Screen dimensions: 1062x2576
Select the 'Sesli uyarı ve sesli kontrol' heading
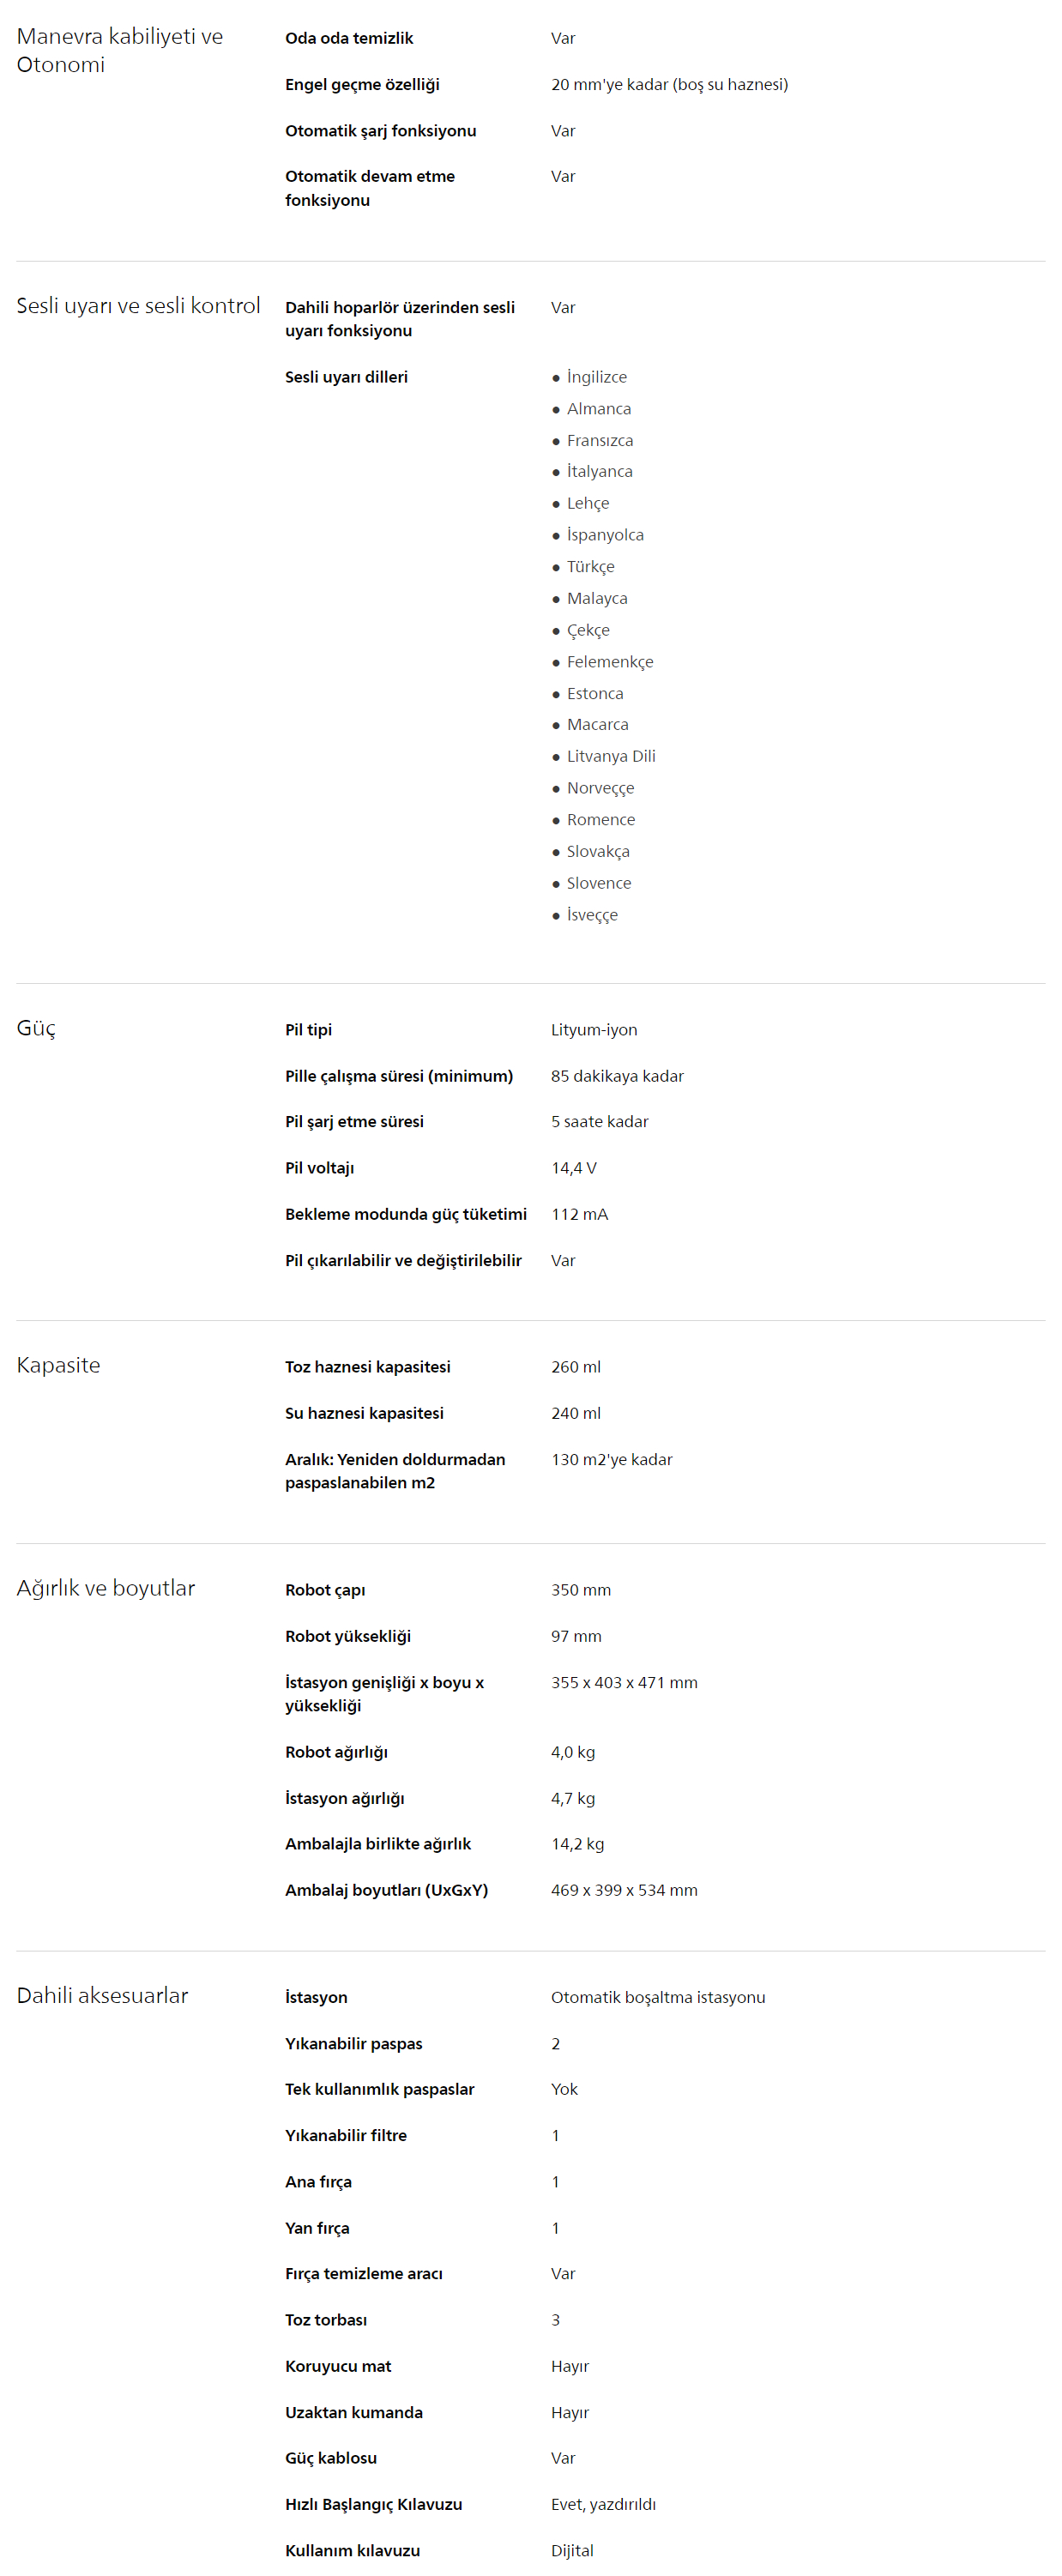coord(138,306)
